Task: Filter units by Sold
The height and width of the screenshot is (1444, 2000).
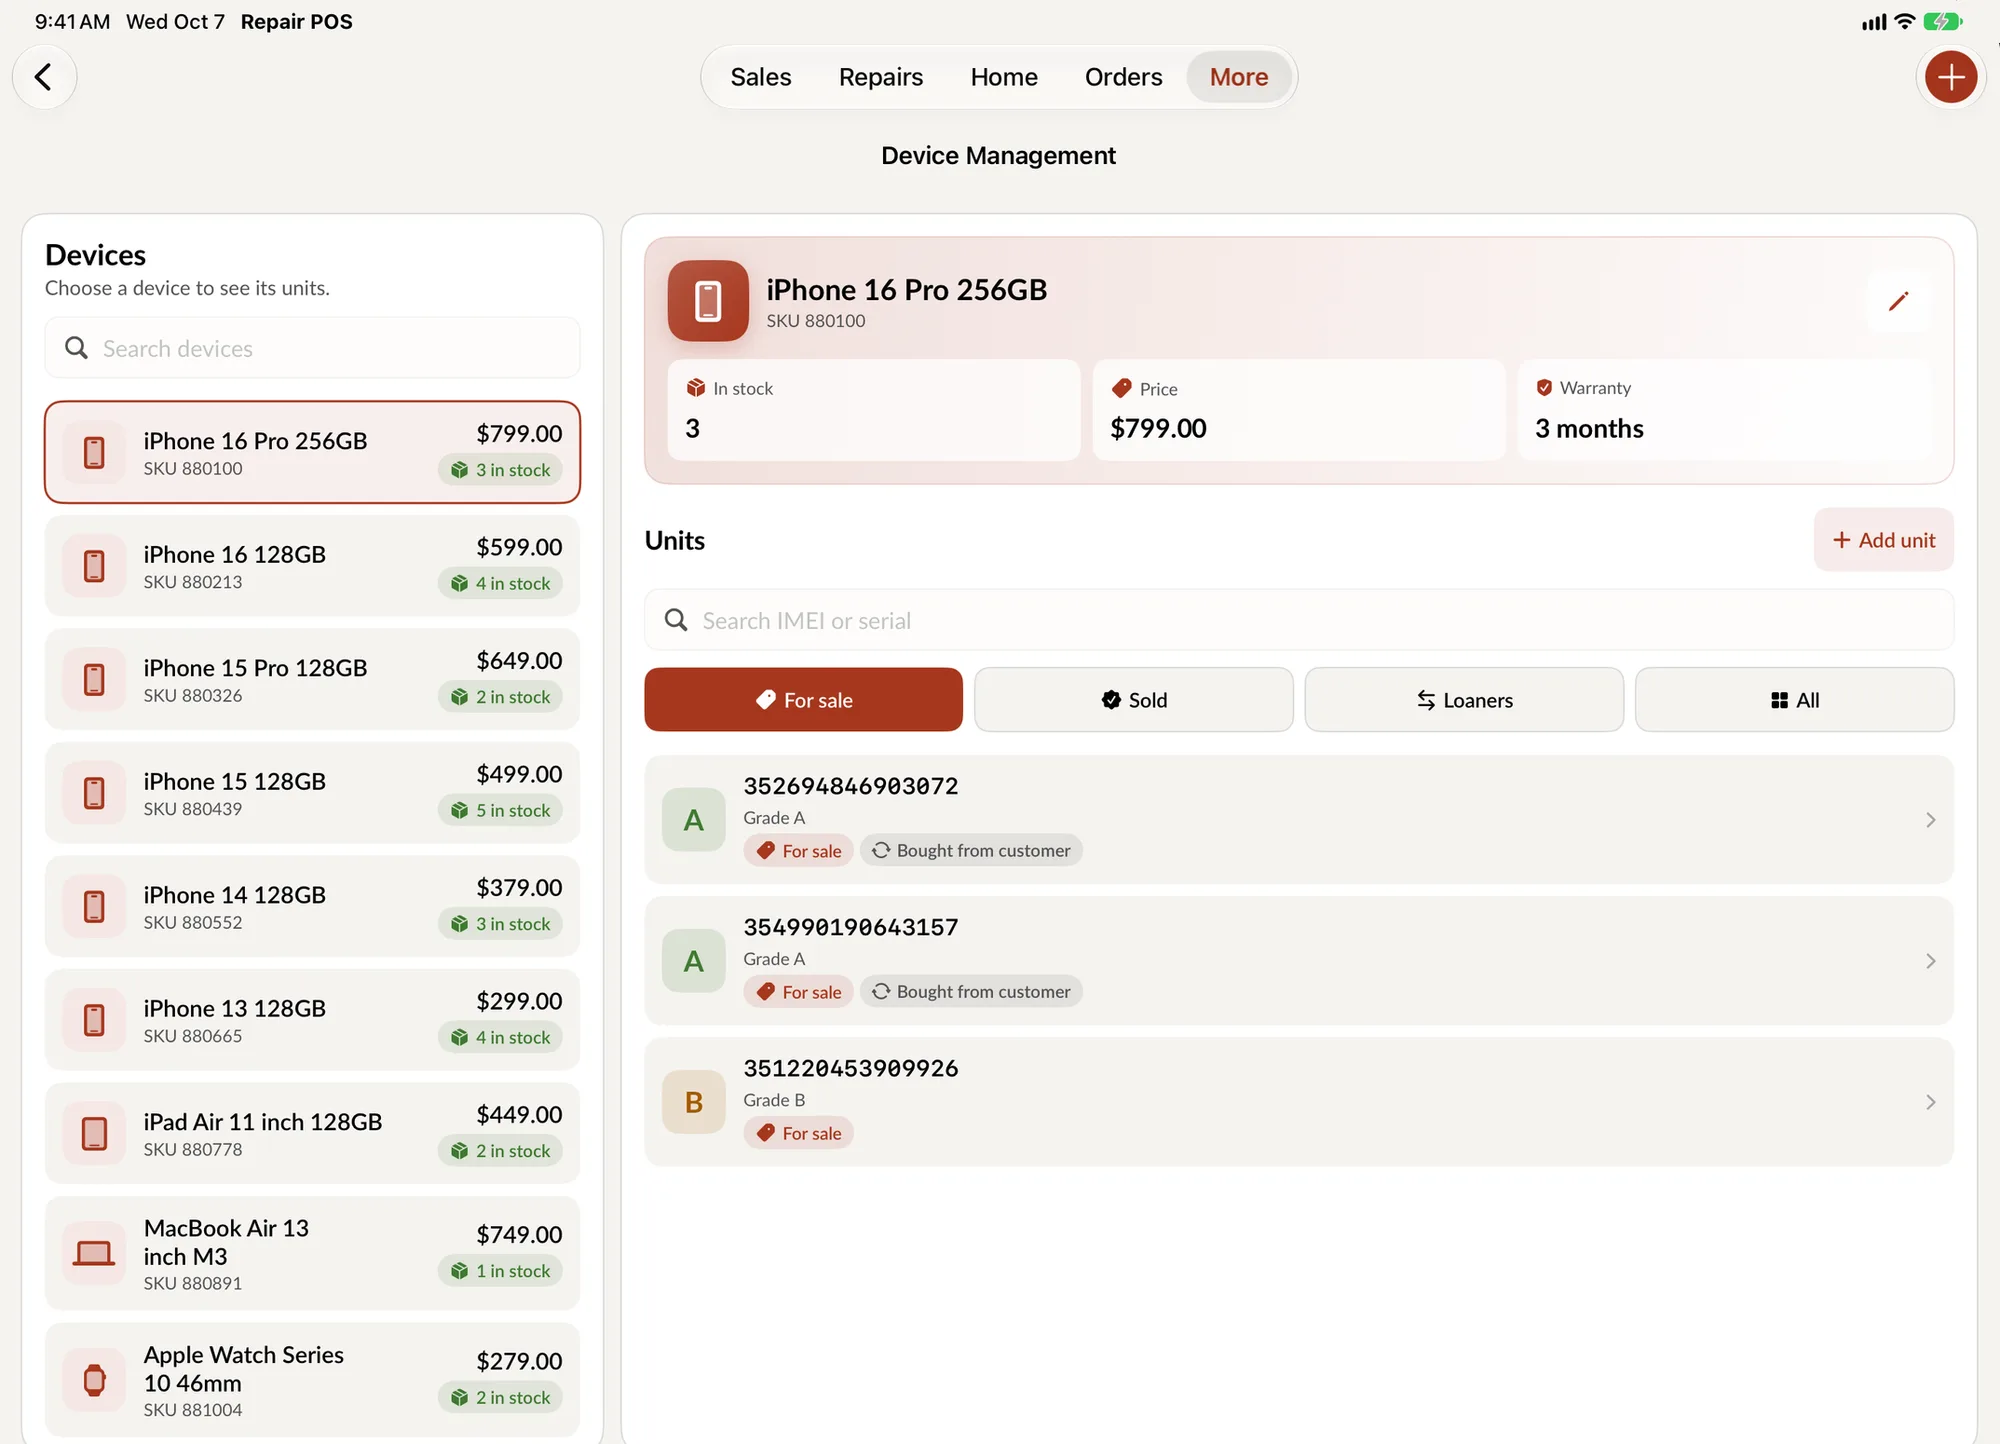Action: coord(1134,700)
